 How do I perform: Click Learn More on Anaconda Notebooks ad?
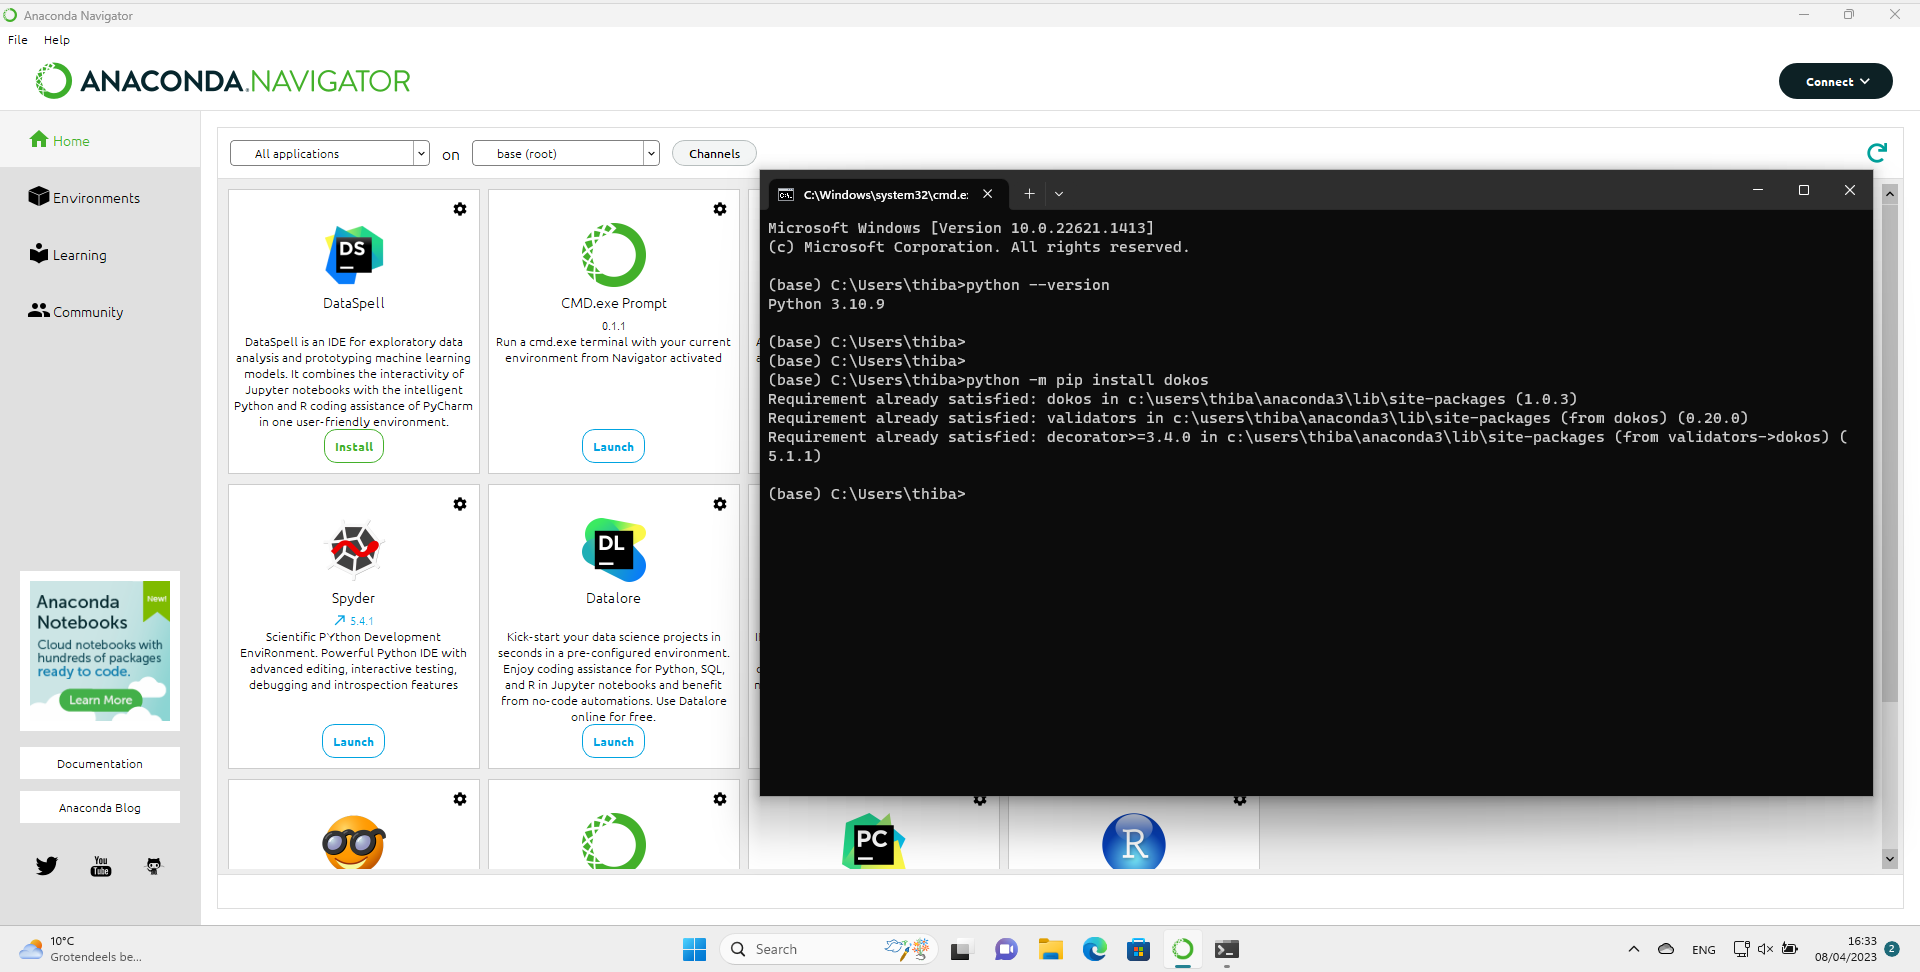tap(100, 700)
